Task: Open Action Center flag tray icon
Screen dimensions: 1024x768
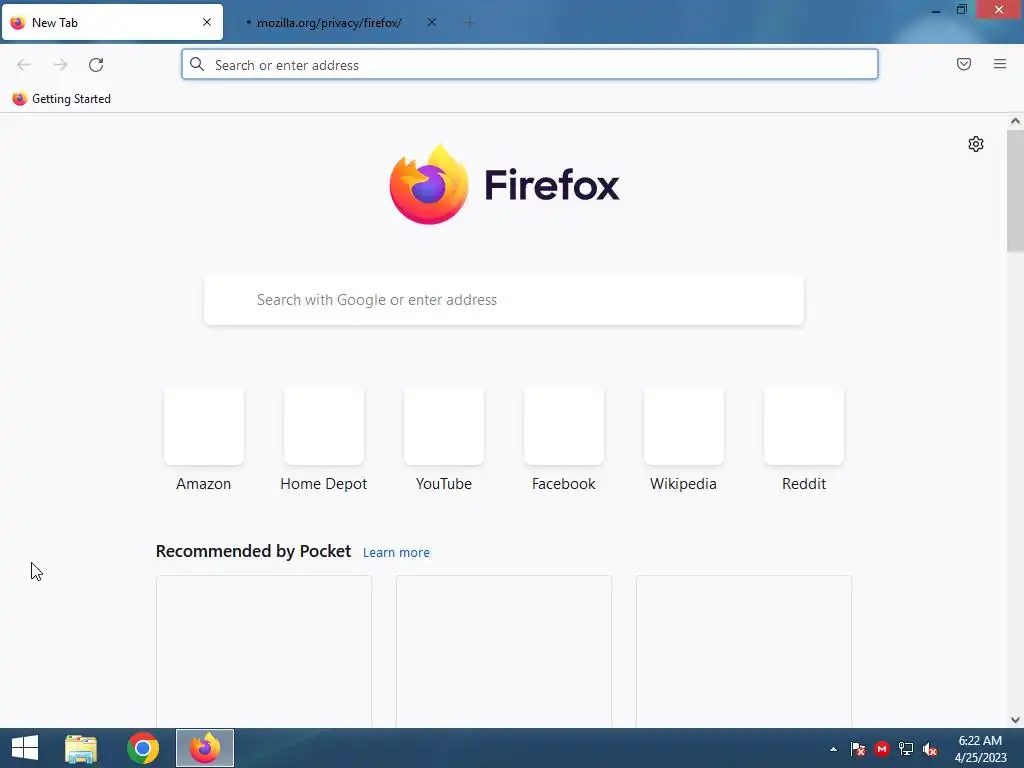Action: coord(857,749)
